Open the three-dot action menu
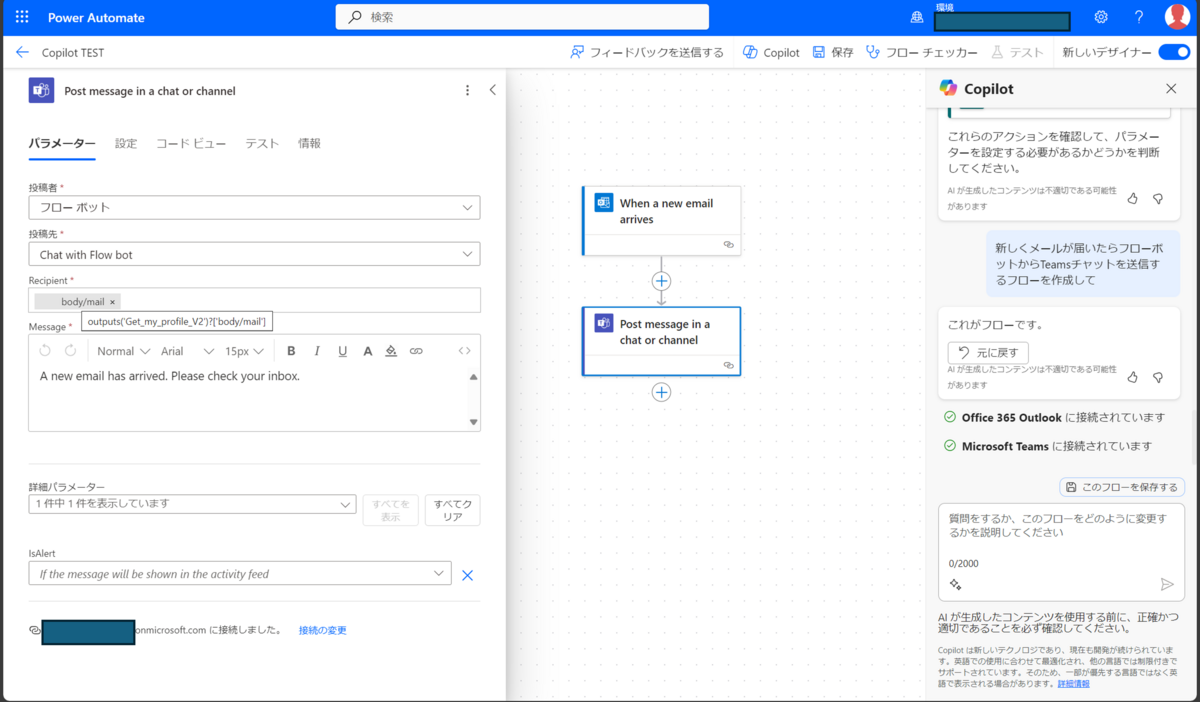This screenshot has height=702, width=1200. coord(467,90)
